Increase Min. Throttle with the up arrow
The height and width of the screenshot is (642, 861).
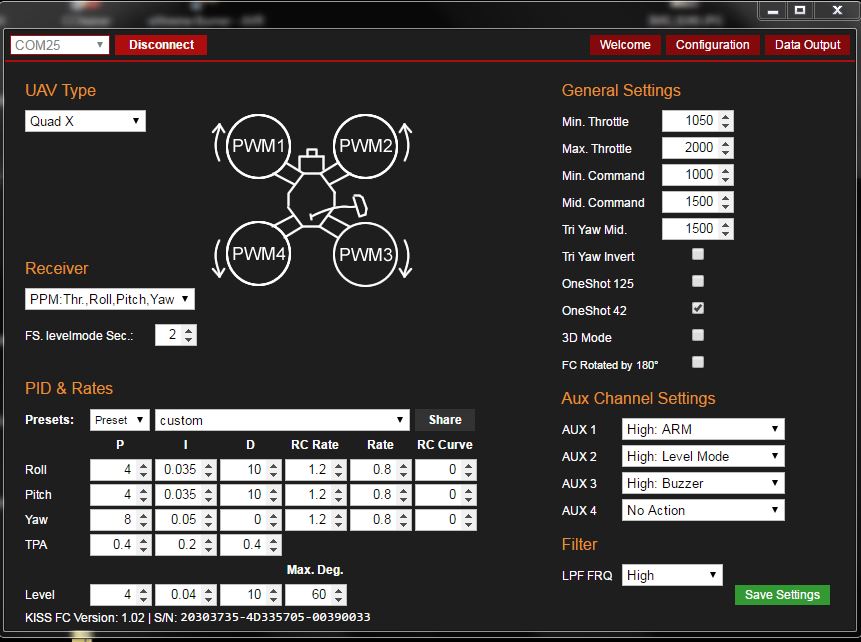point(726,116)
